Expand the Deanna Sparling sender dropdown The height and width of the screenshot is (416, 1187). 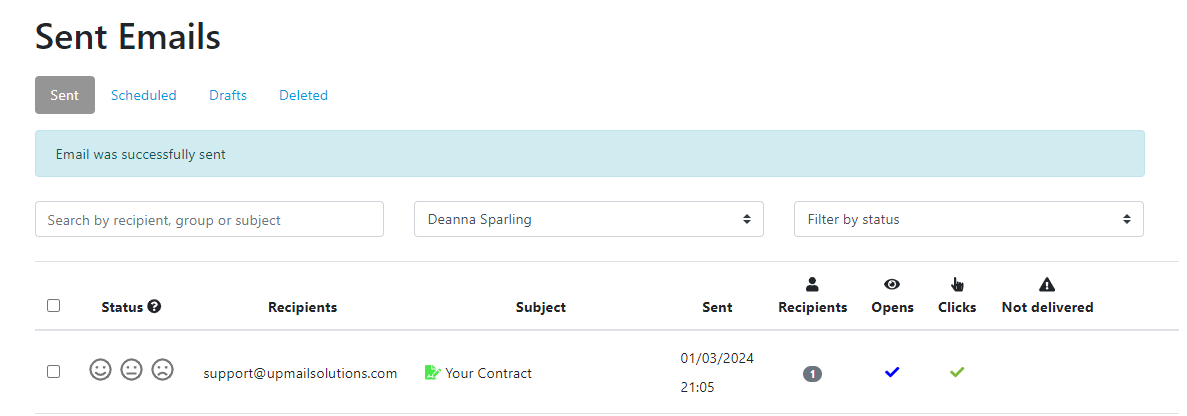[588, 219]
